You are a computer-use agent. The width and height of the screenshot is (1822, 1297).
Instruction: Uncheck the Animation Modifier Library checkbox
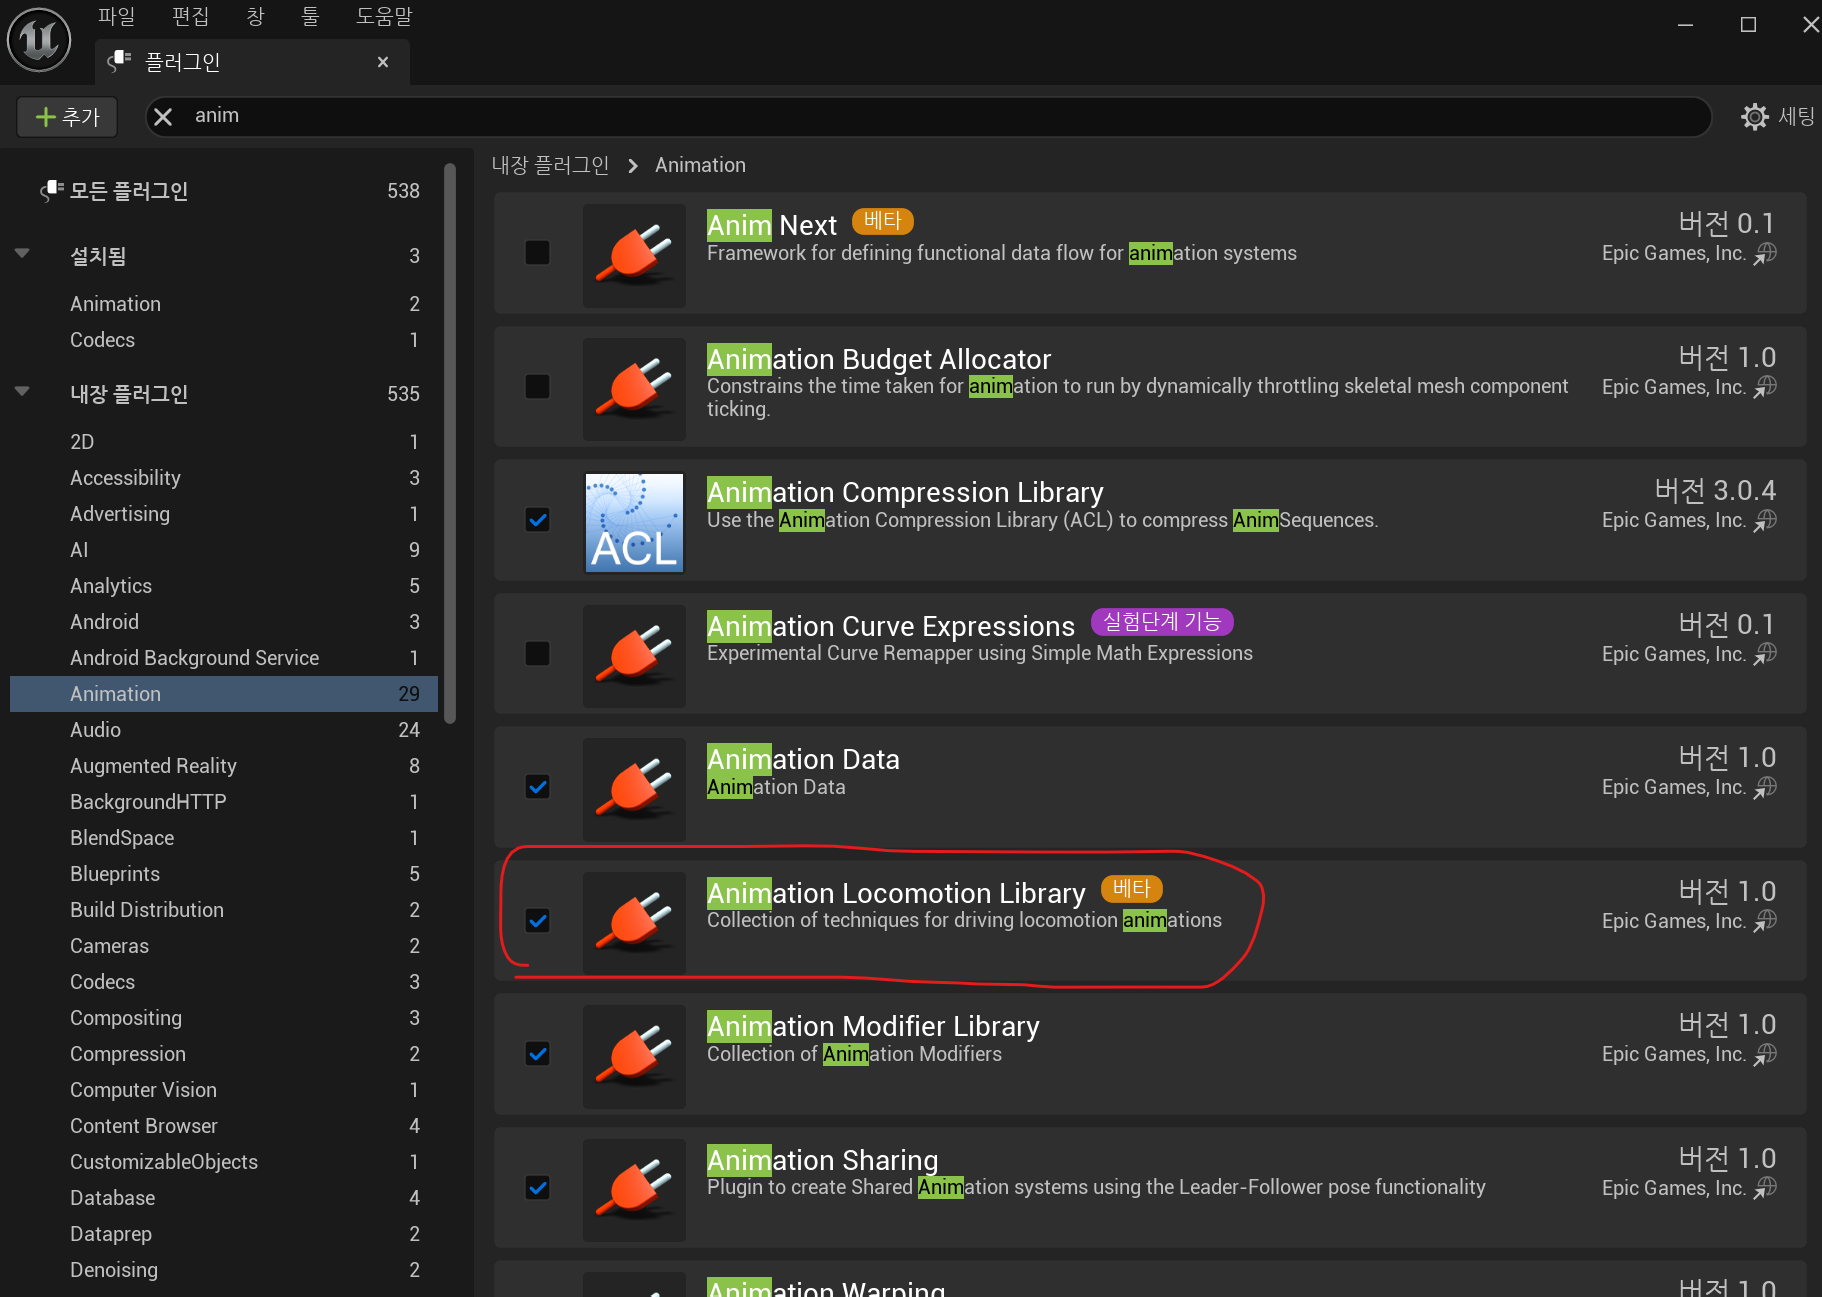(x=538, y=1054)
